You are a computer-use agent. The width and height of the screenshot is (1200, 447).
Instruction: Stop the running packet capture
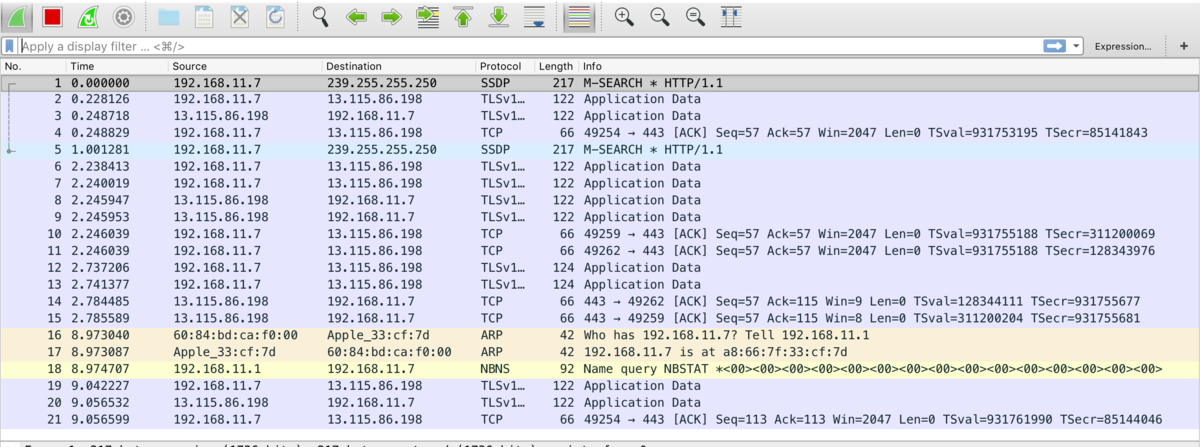(x=53, y=16)
